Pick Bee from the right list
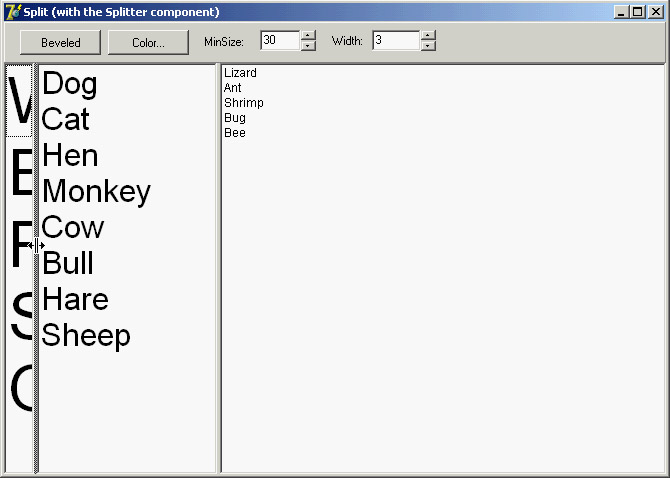Image resolution: width=670 pixels, height=478 pixels. 235,133
